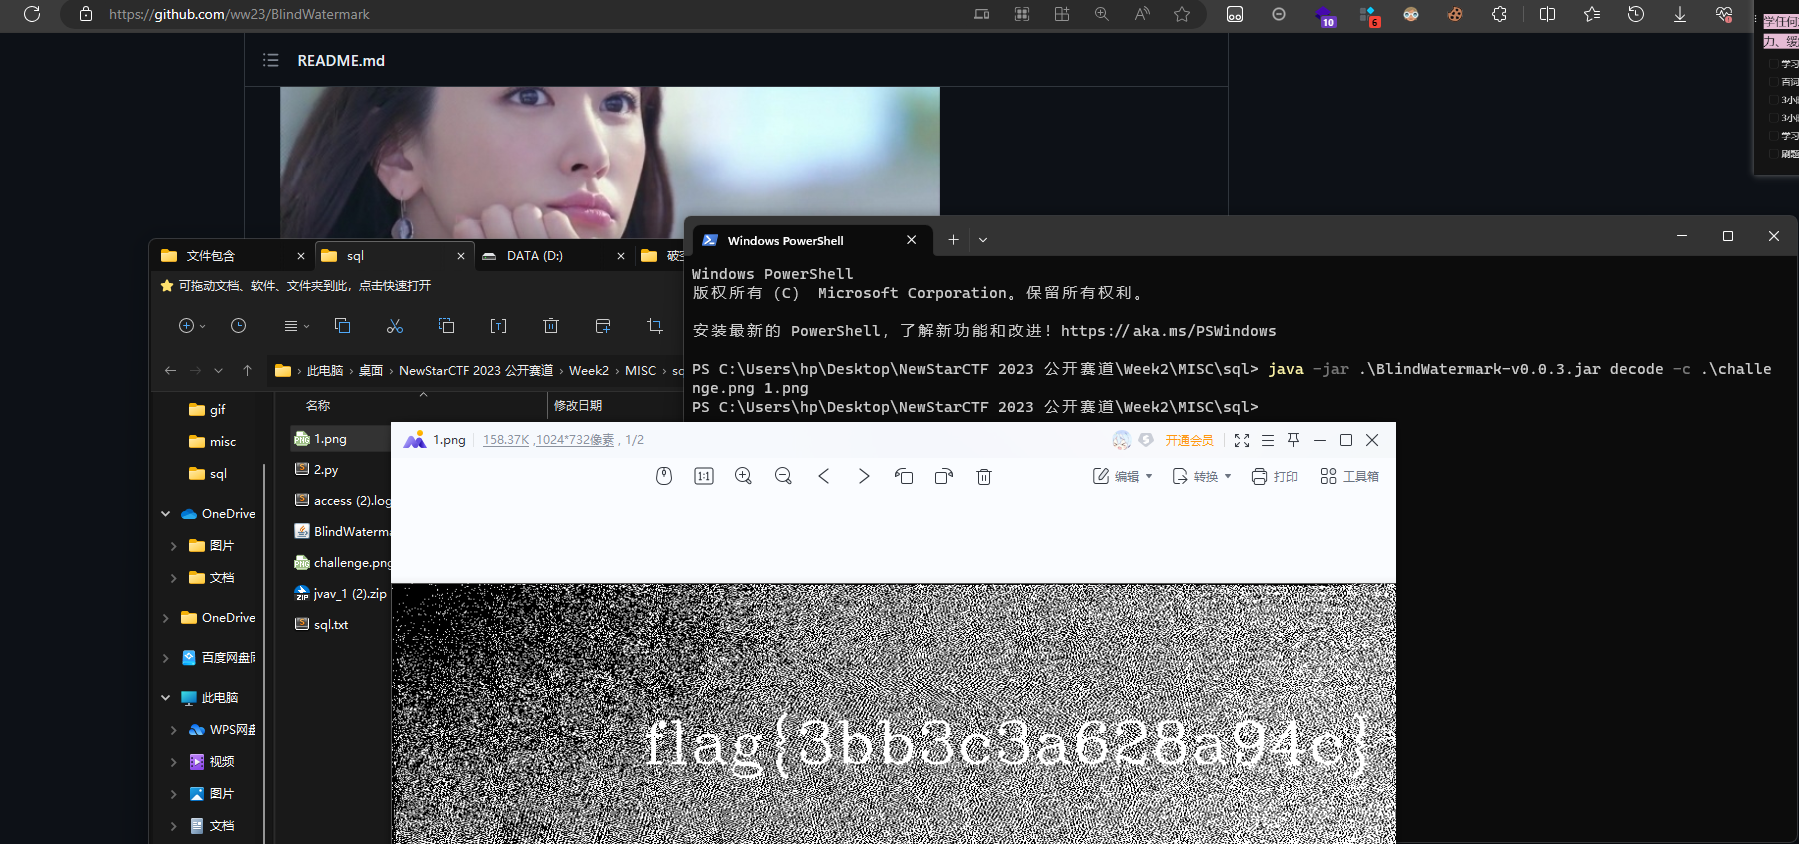Collapse the first OneDrive tree node
The image size is (1799, 844).
point(165,514)
